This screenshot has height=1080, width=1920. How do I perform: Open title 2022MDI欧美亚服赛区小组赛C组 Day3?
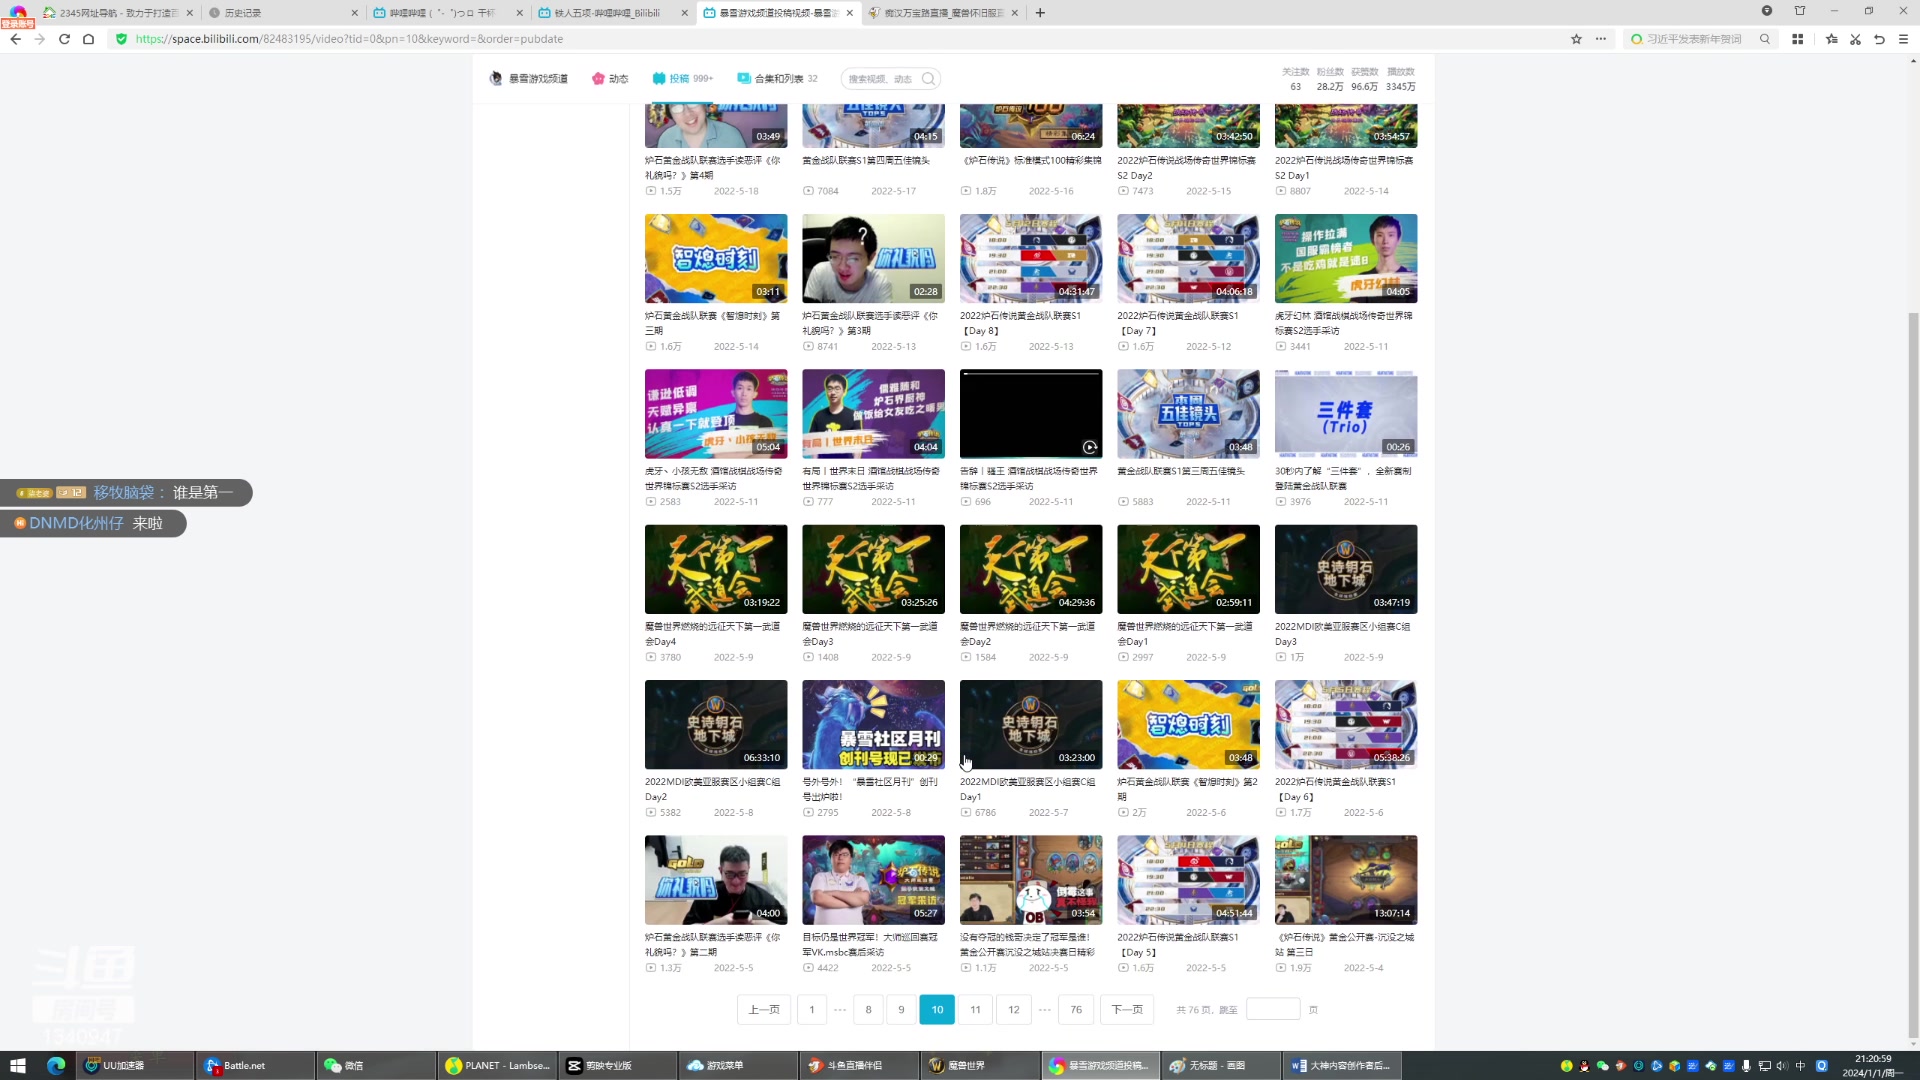1342,634
